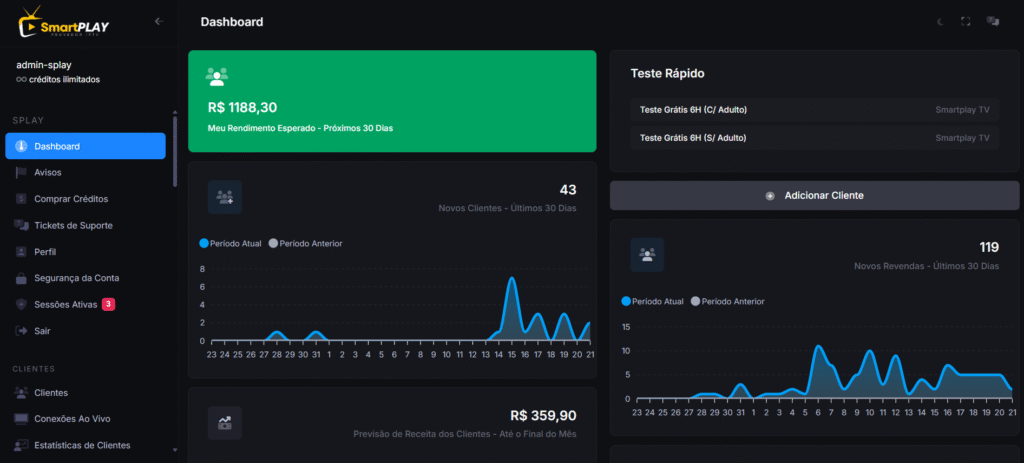Viewport: 1024px width, 463px height.
Task: Click the sidebar scrollbar down arrow
Action: point(174,450)
